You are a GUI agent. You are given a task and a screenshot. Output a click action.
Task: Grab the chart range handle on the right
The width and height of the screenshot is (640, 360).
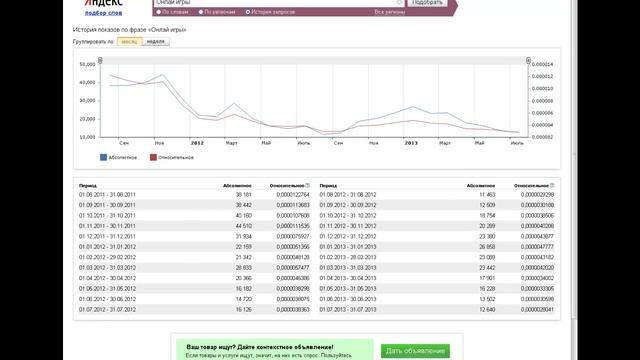[x=528, y=60]
